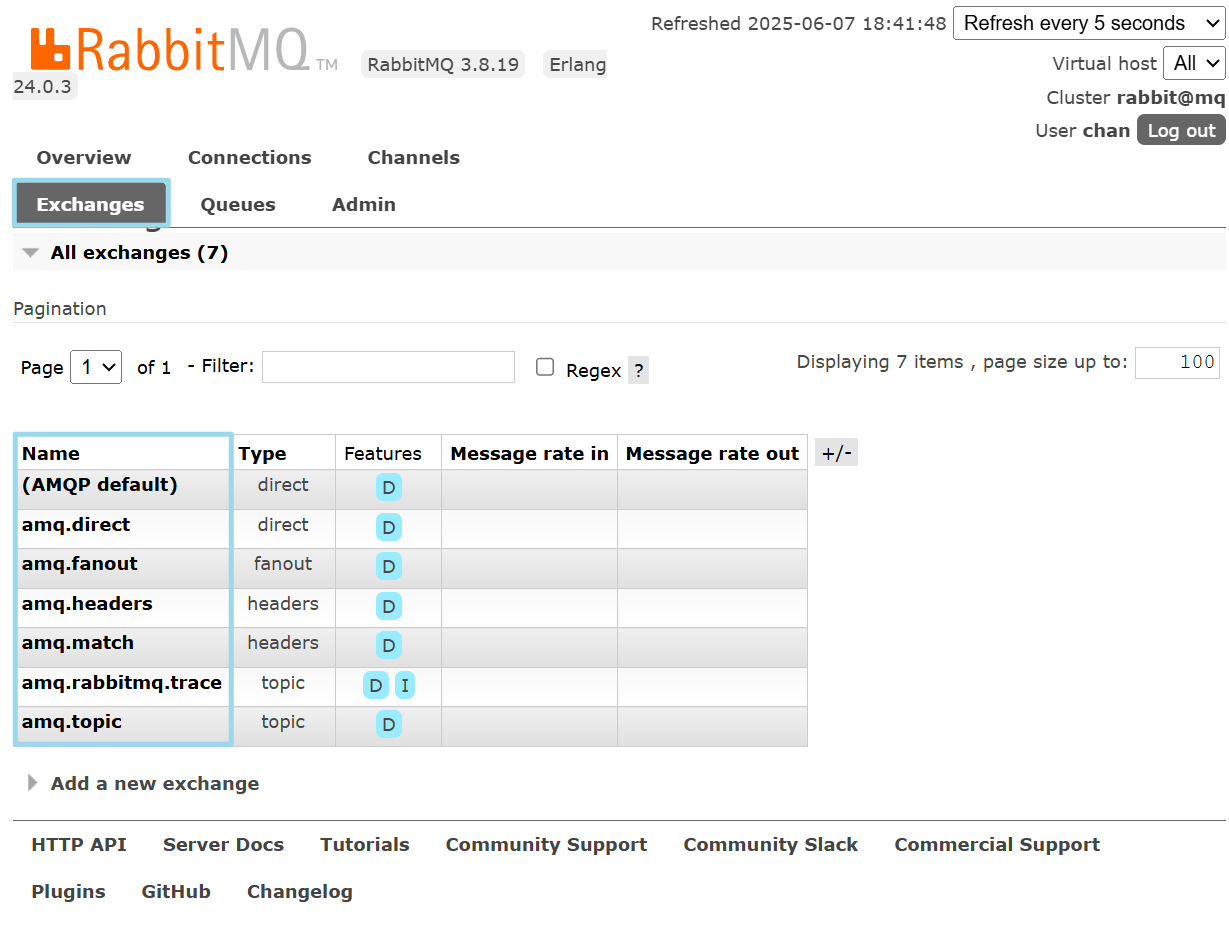
Task: Sort by the Name column header
Action: tap(51, 454)
